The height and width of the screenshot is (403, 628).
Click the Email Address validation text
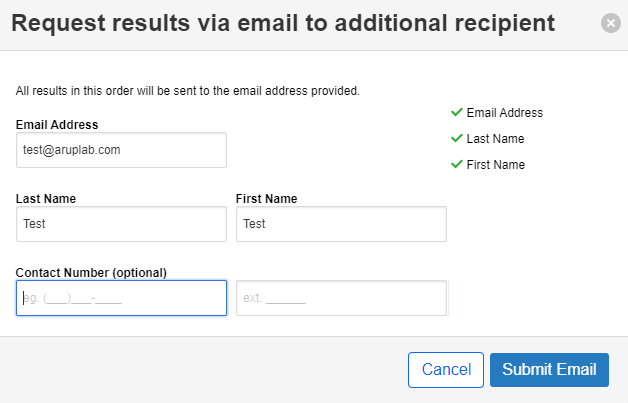[504, 113]
